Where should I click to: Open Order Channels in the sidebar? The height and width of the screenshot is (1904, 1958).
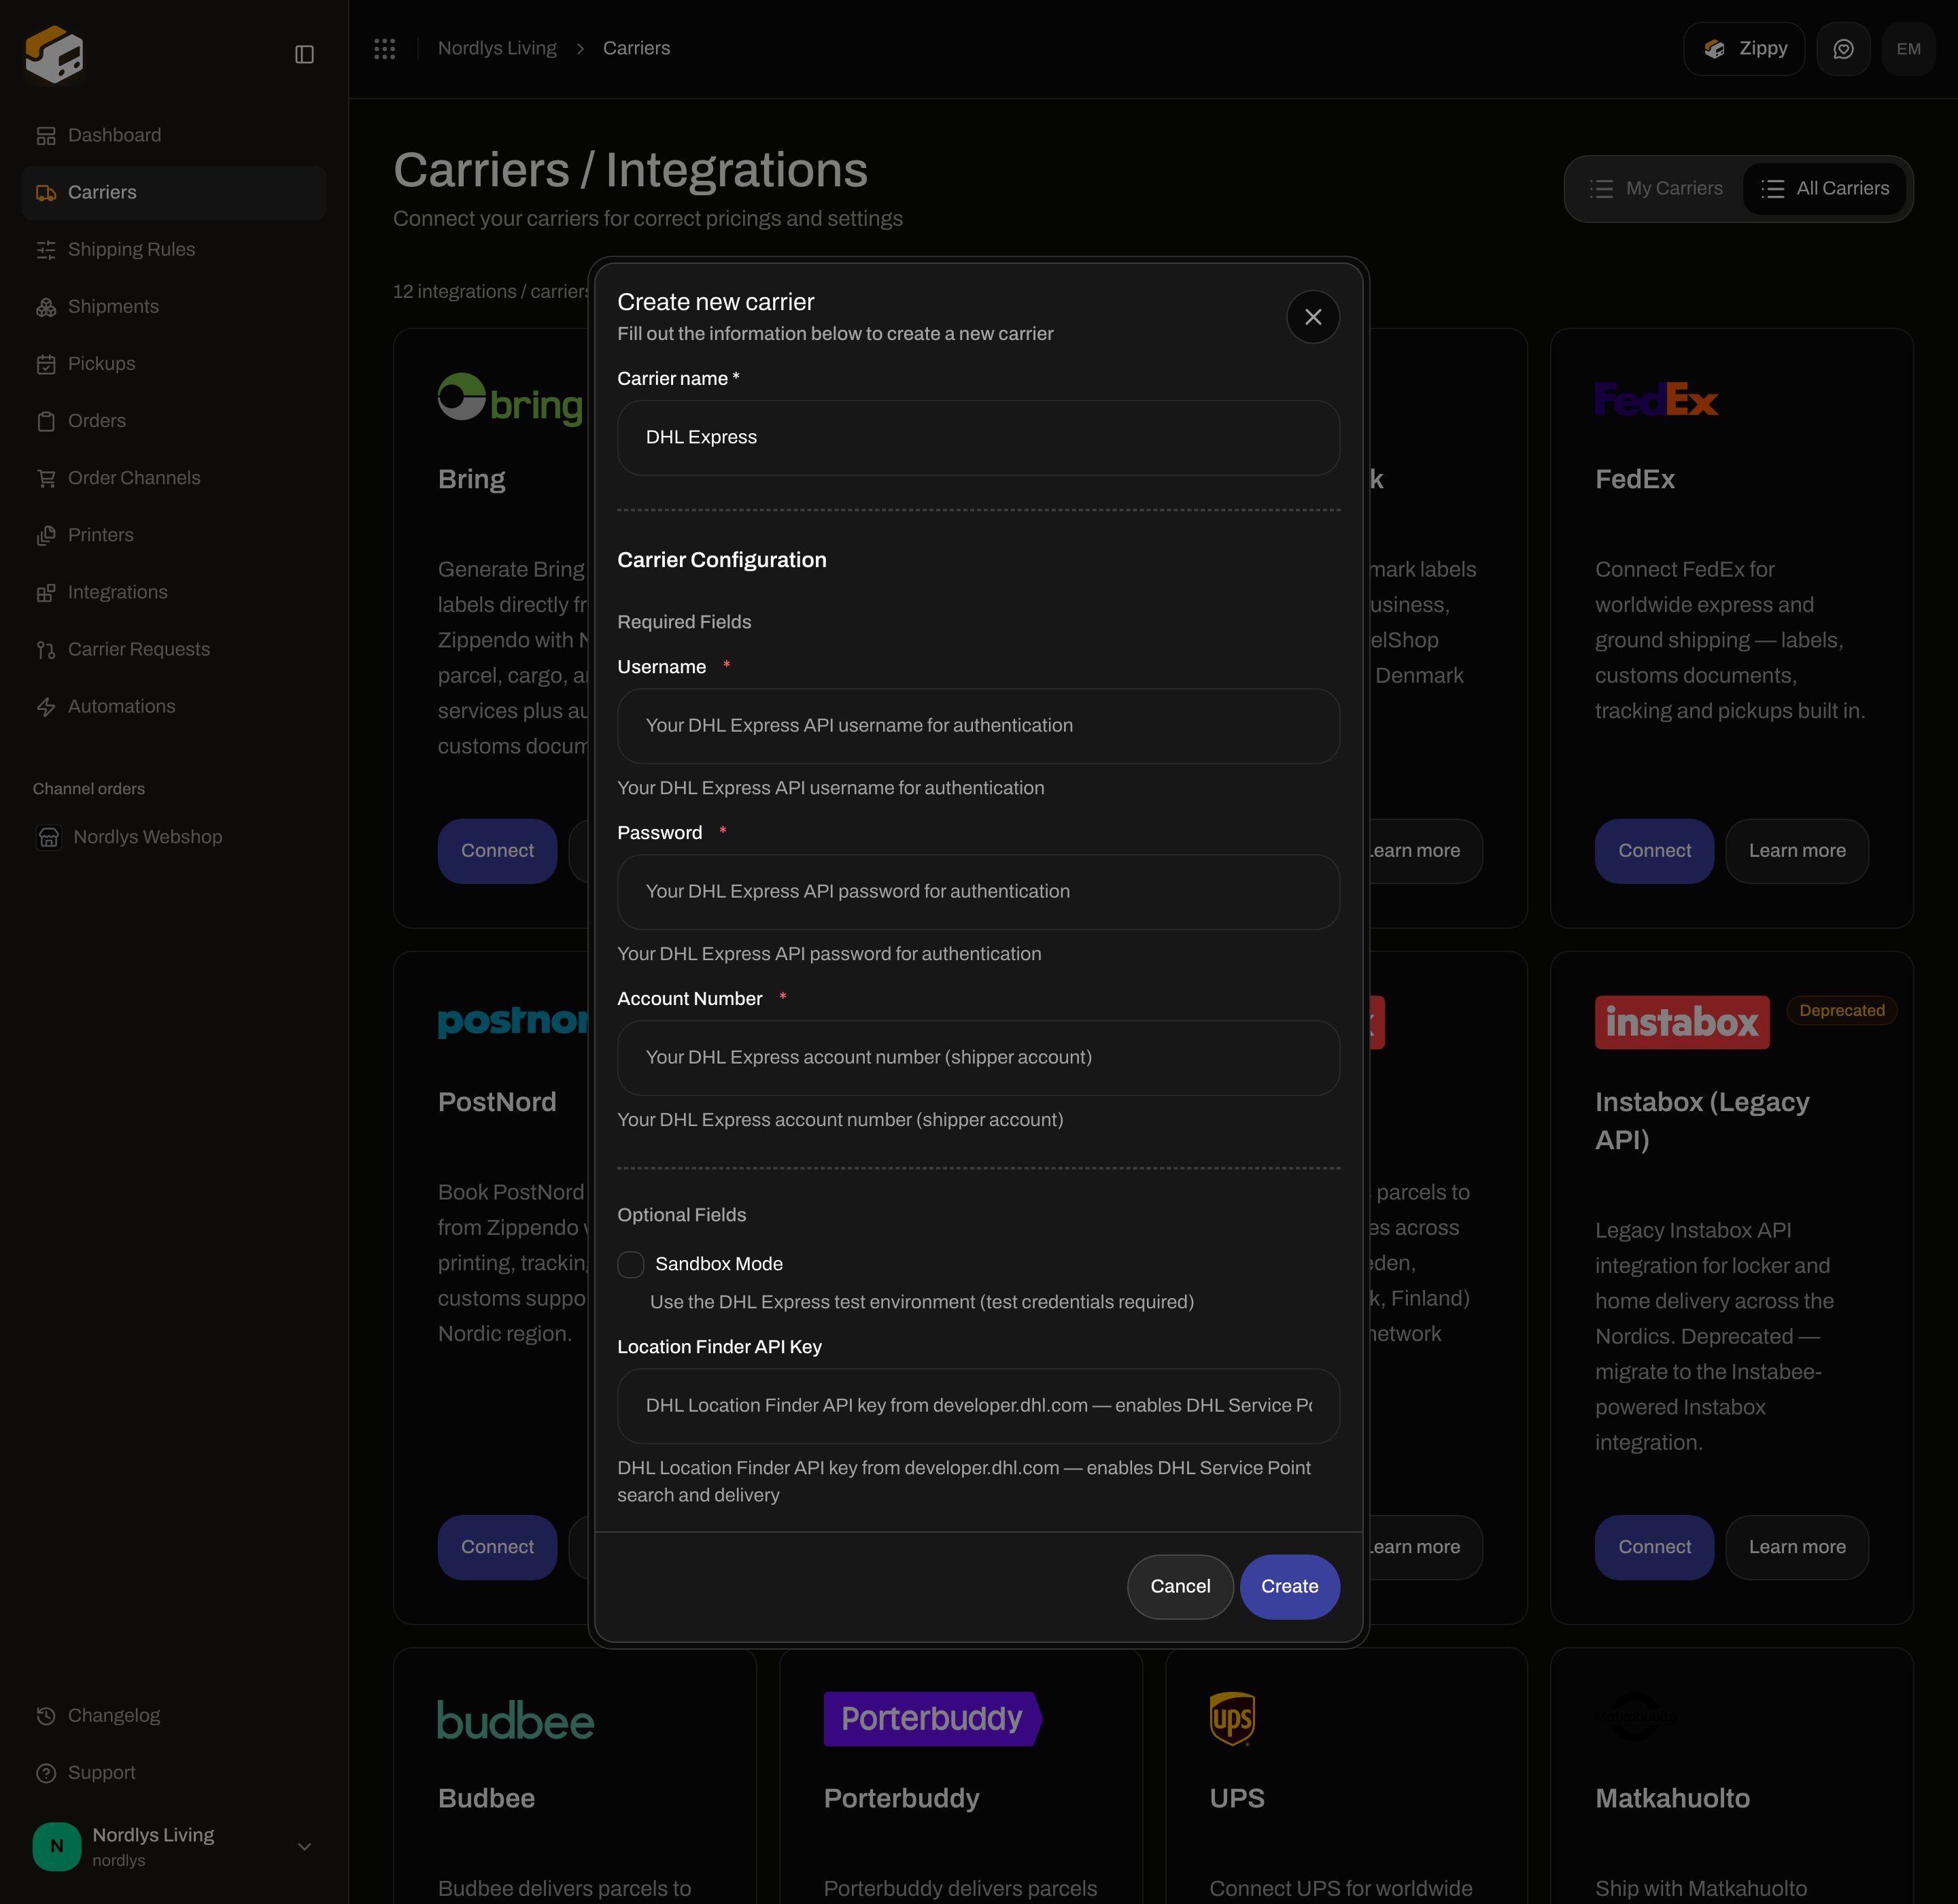173,478
